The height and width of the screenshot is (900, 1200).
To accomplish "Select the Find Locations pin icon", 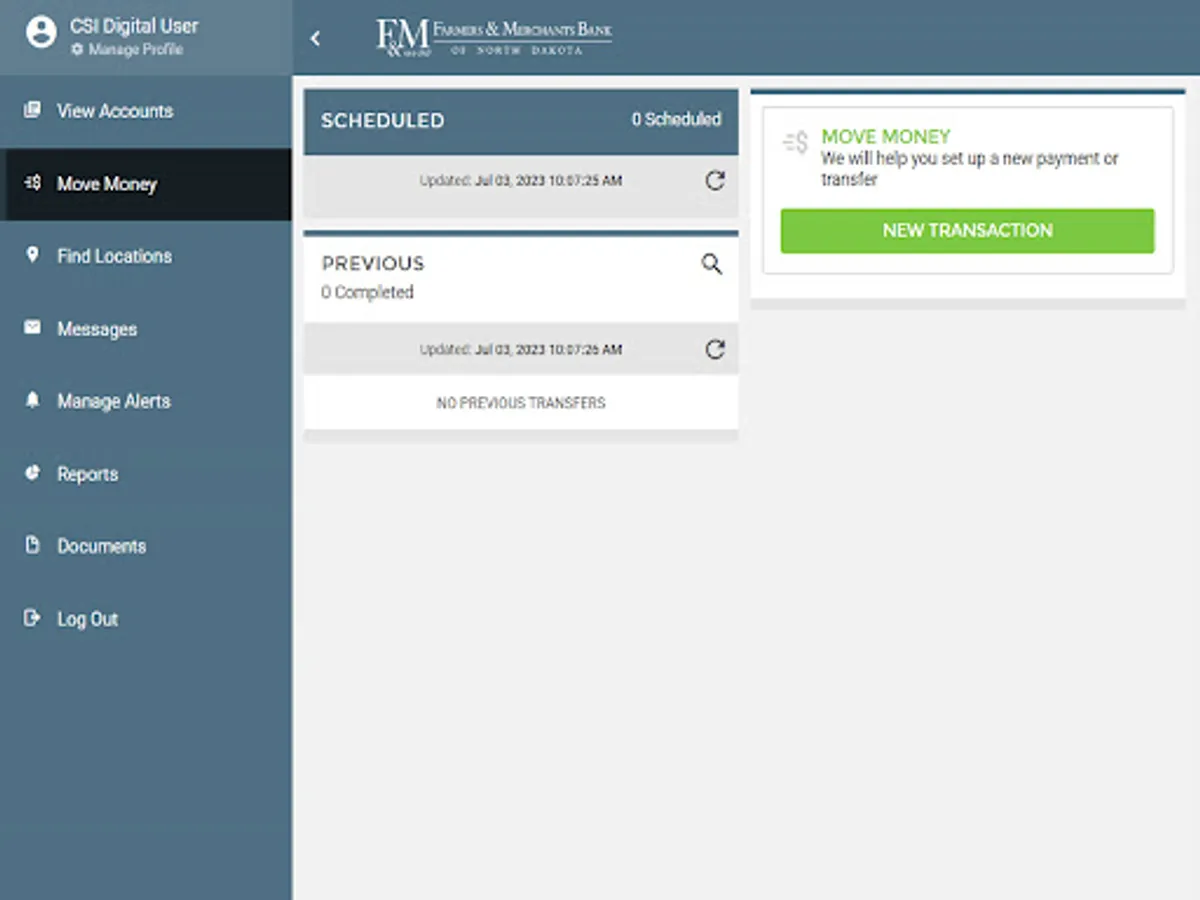I will (x=30, y=256).
